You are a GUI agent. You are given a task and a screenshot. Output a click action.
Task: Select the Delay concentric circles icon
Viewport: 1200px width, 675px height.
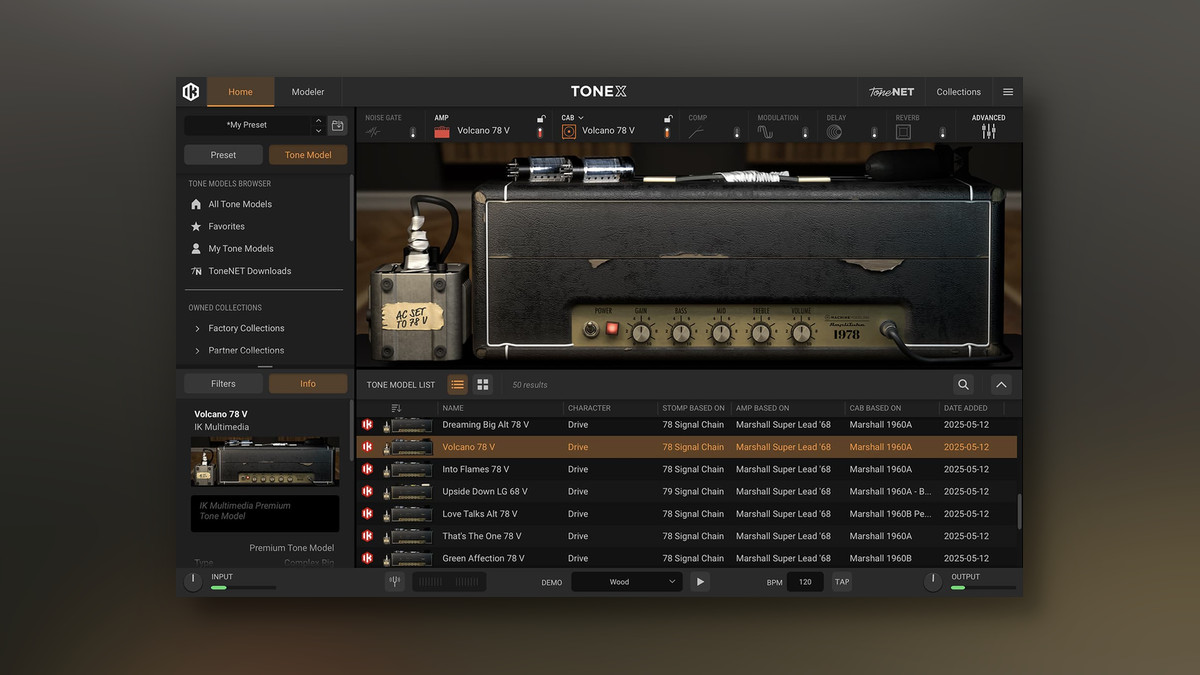[x=834, y=131]
